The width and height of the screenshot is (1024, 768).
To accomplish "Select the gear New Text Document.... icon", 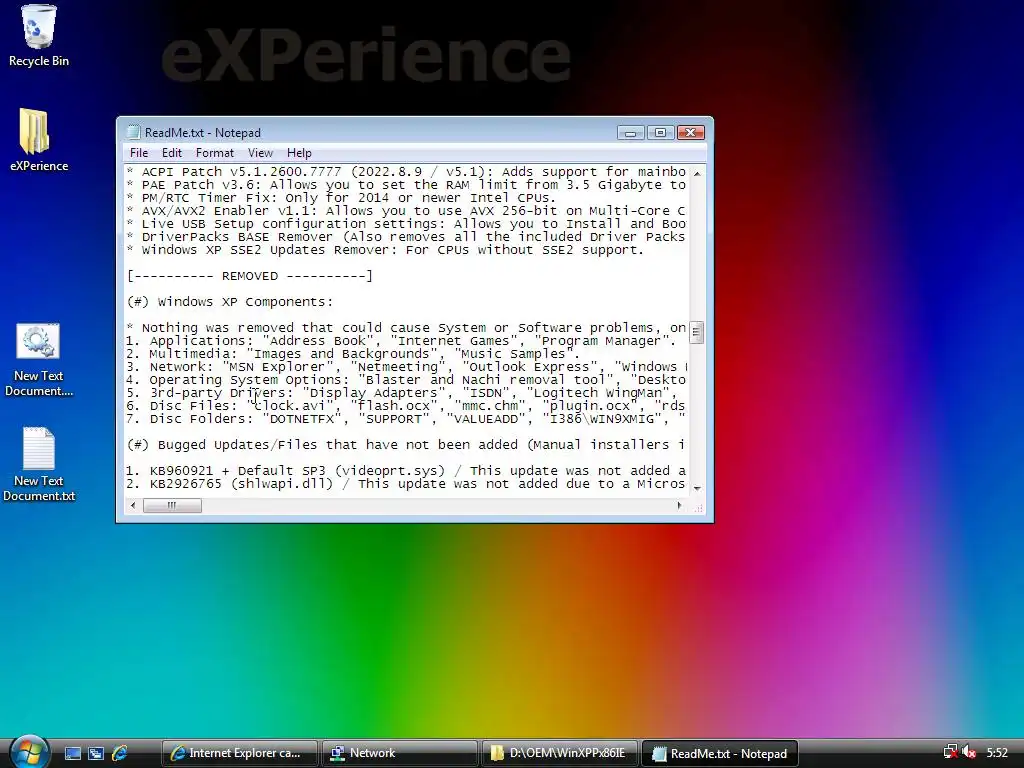I will click(39, 360).
